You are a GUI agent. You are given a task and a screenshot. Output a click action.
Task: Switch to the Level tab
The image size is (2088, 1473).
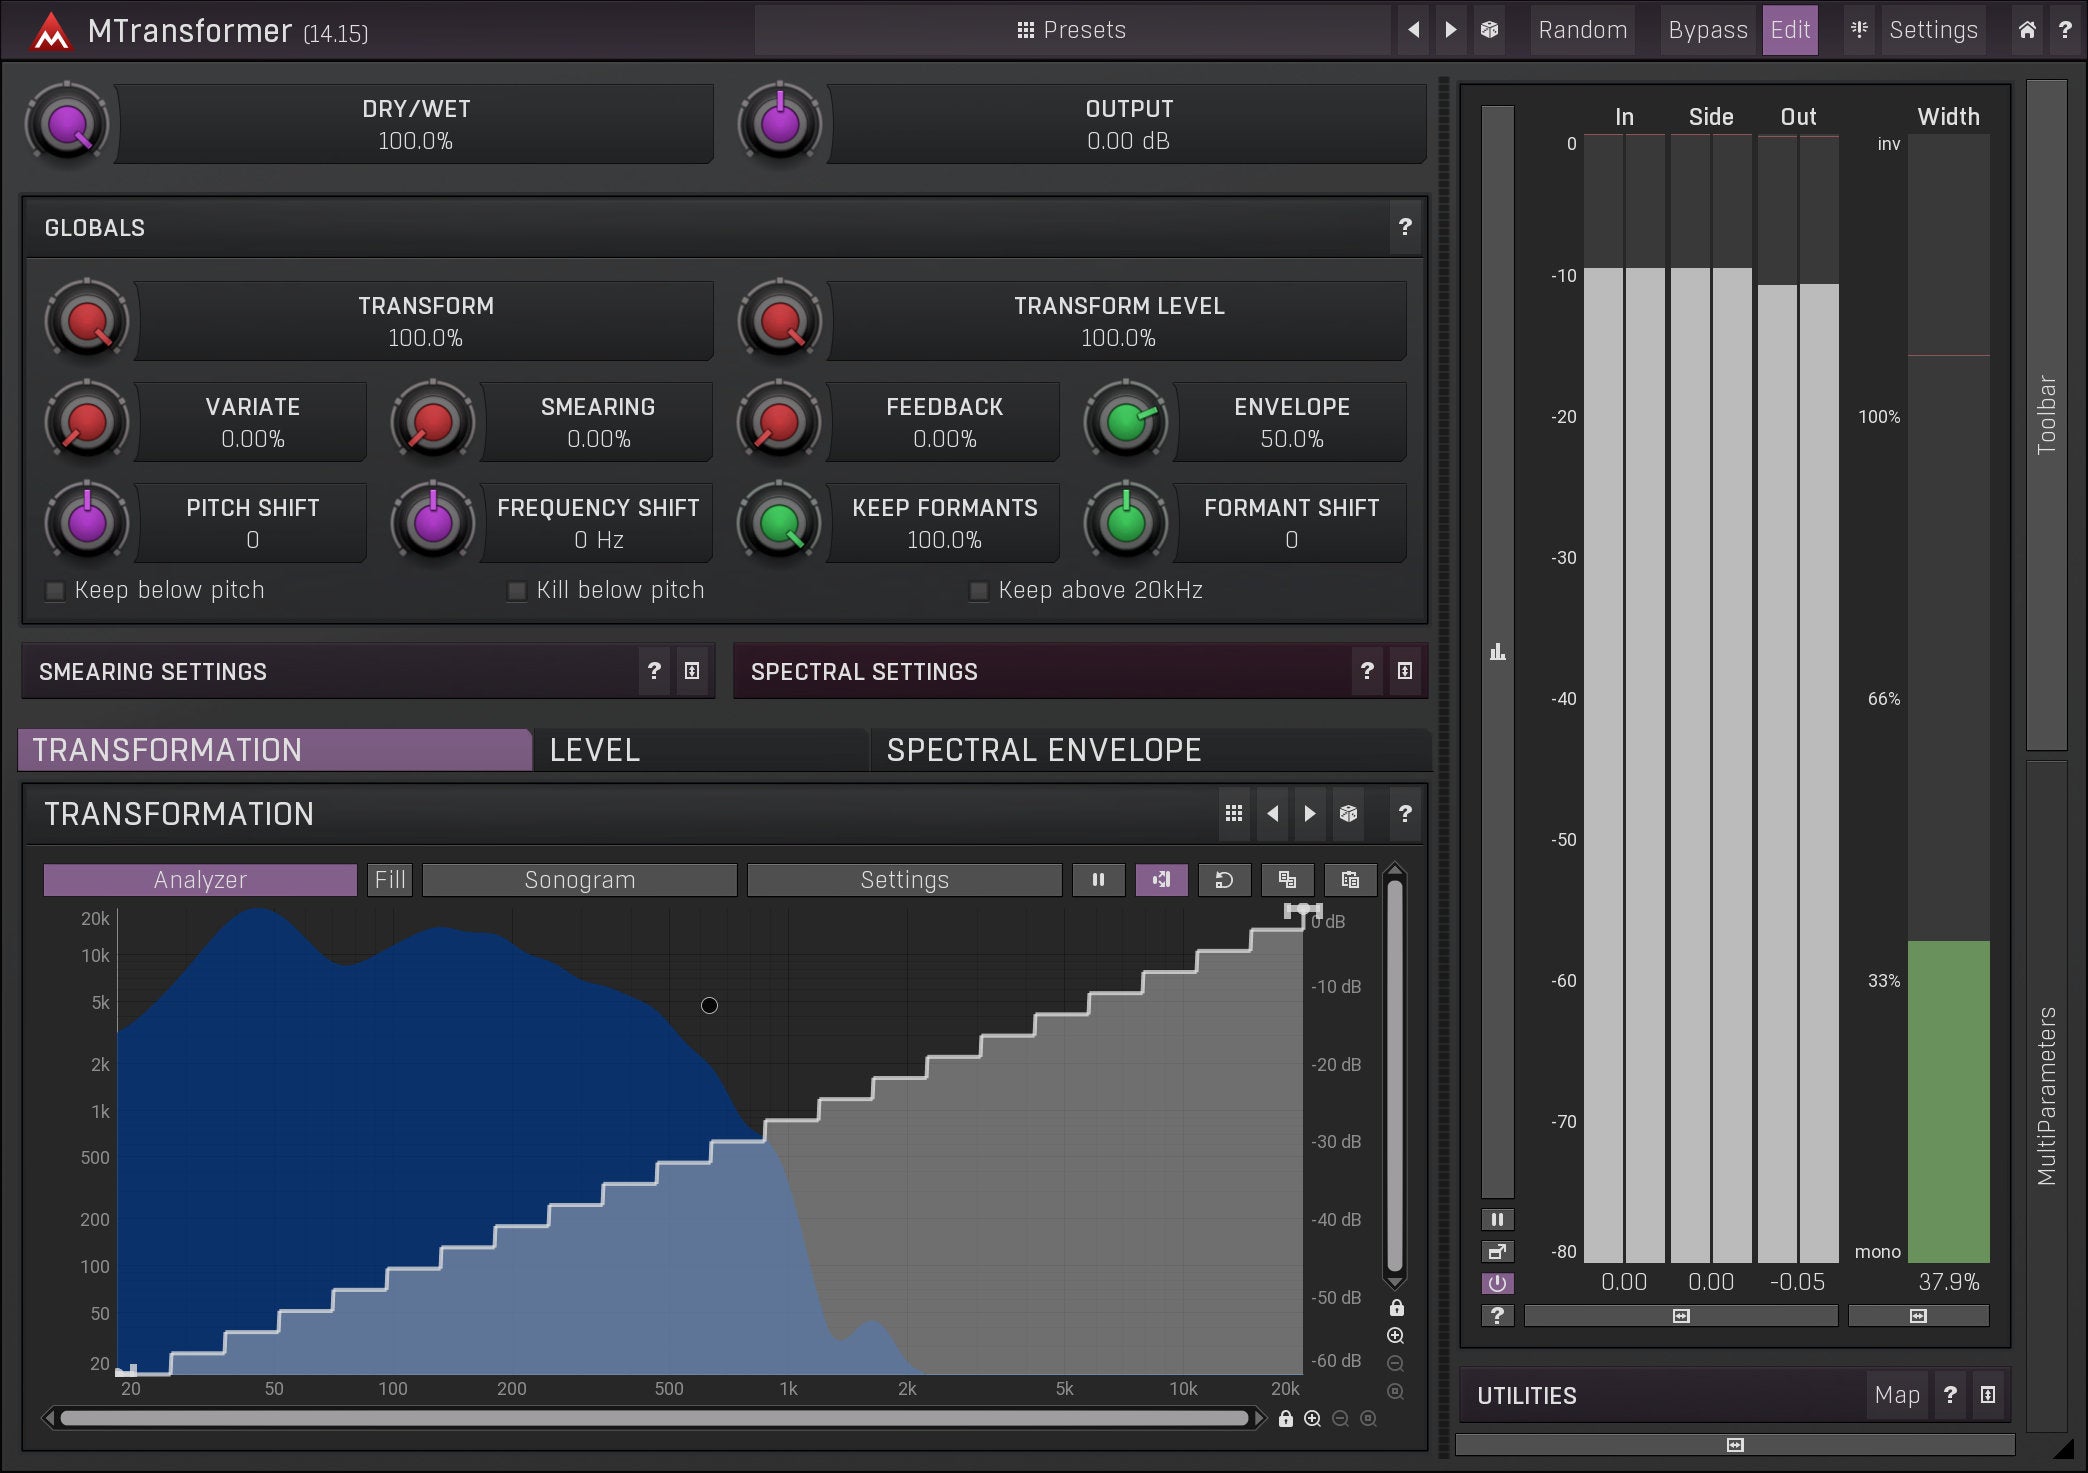click(595, 750)
